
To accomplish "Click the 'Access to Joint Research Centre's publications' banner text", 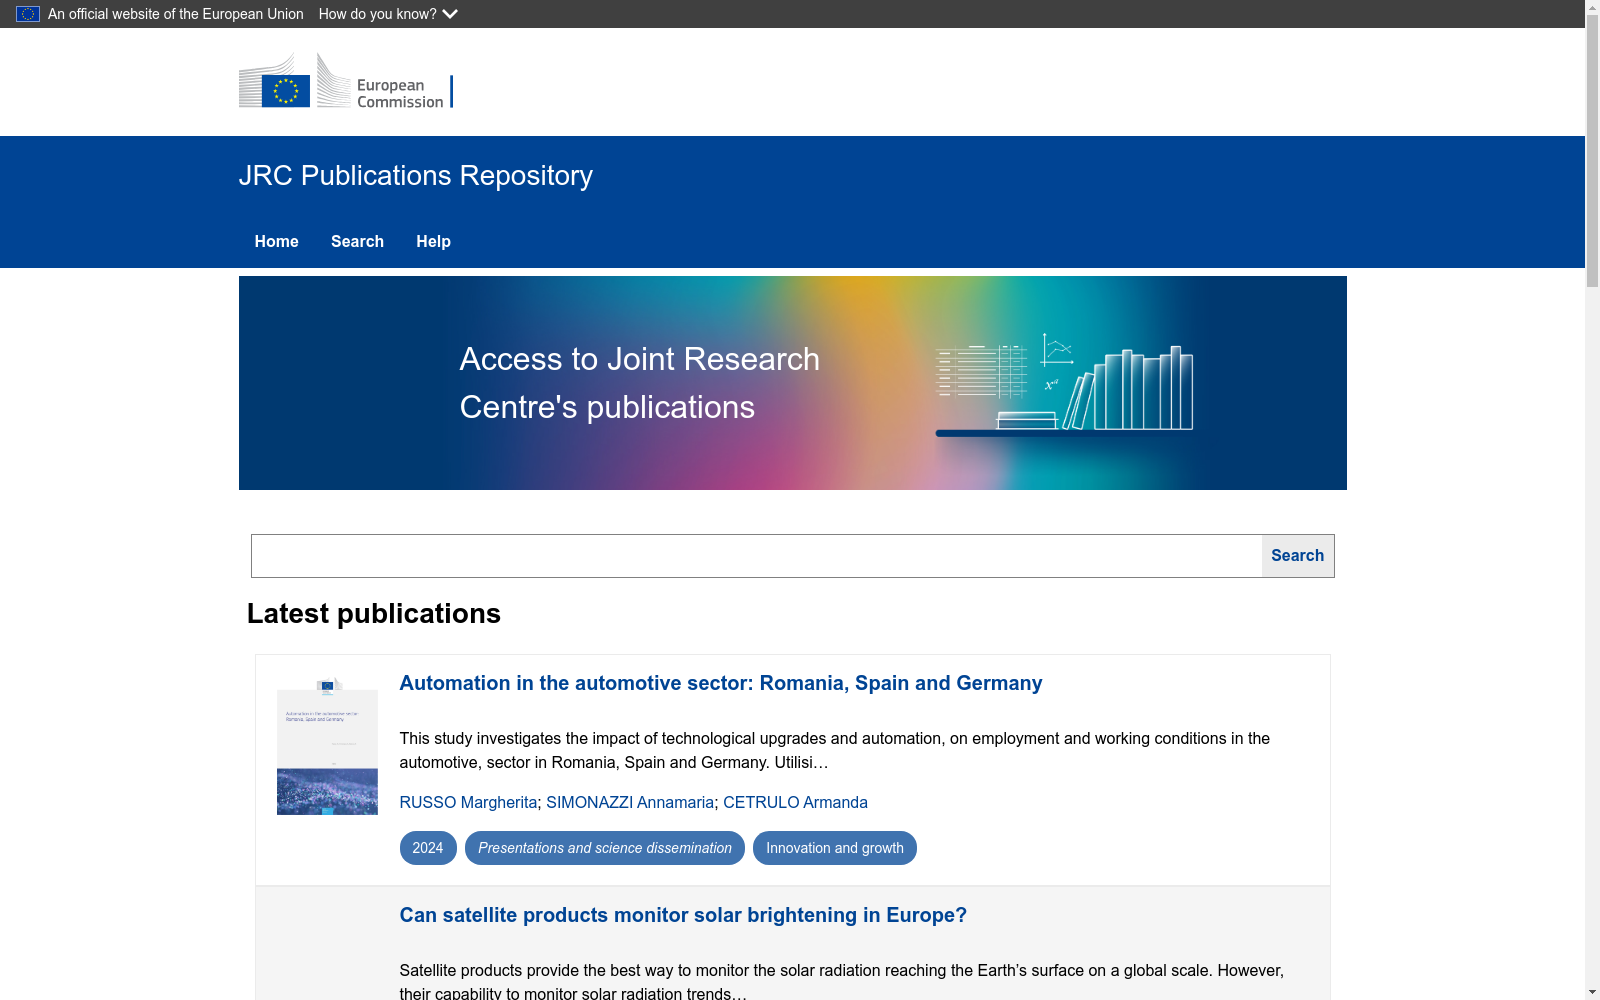I will pyautogui.click(x=640, y=383).
